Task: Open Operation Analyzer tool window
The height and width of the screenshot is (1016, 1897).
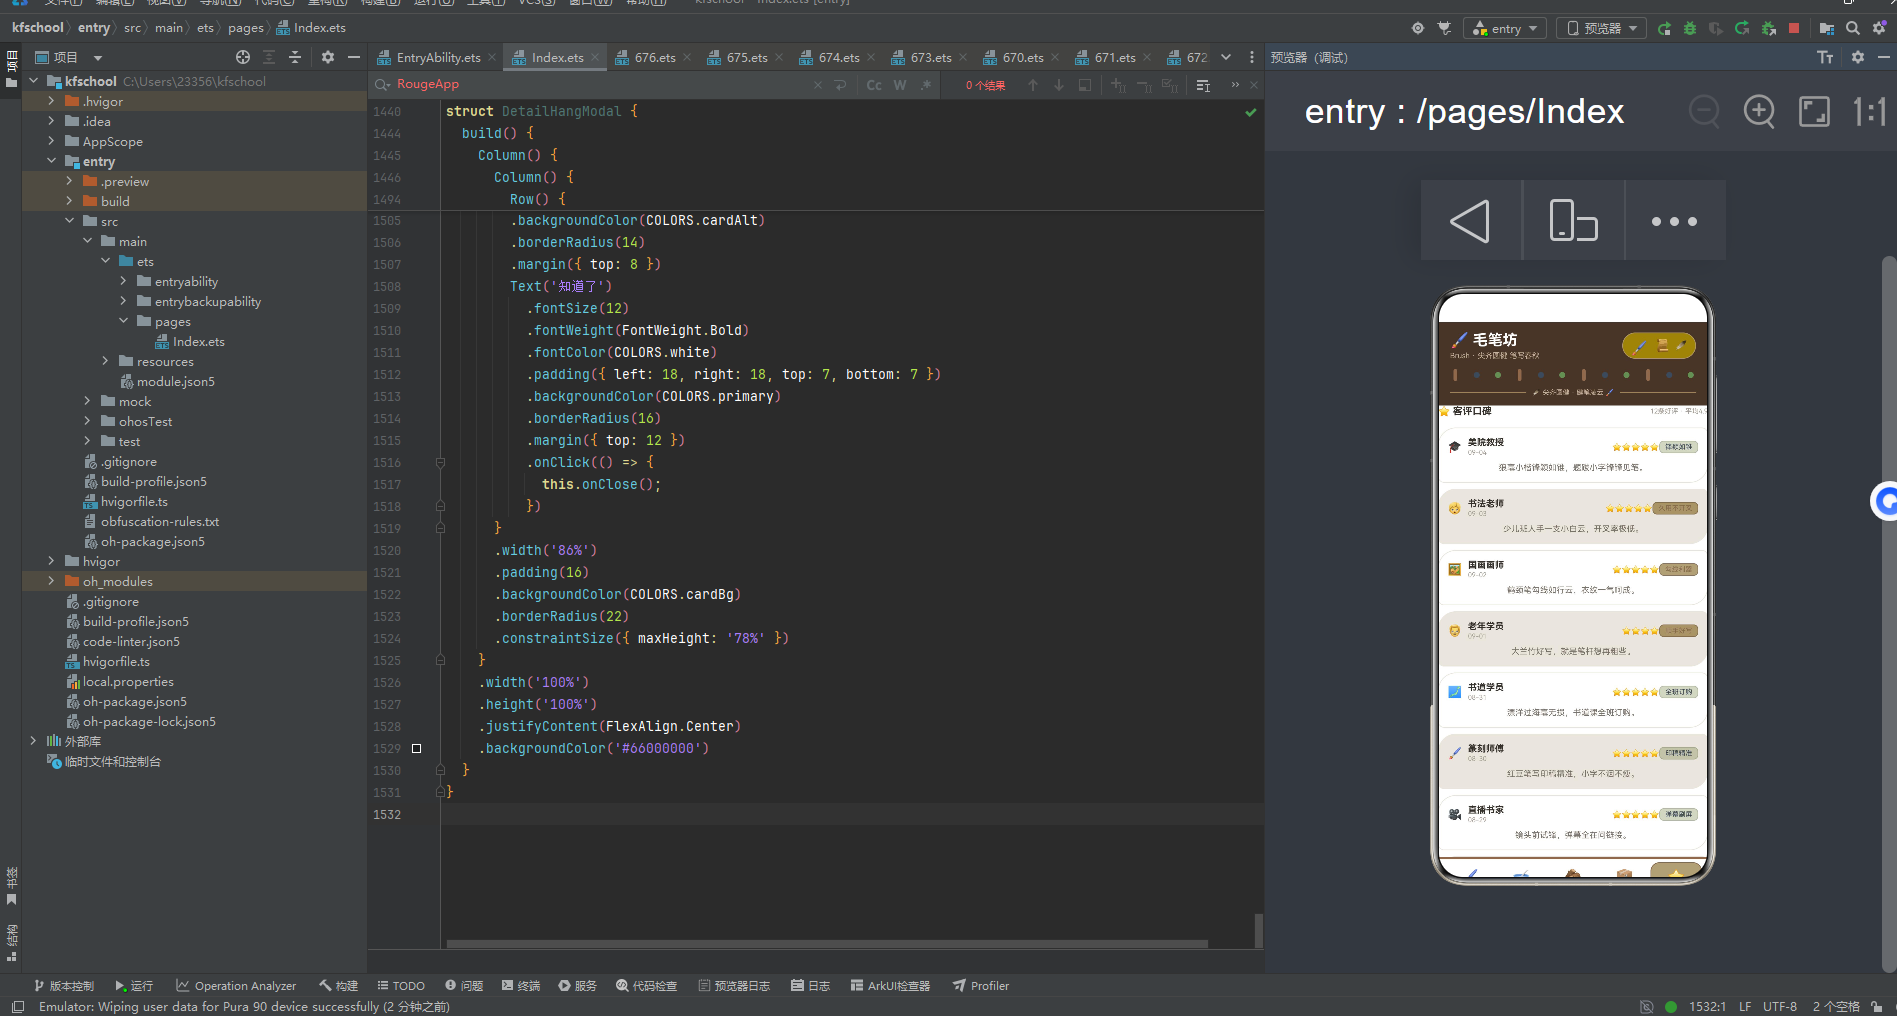Action: 236,985
